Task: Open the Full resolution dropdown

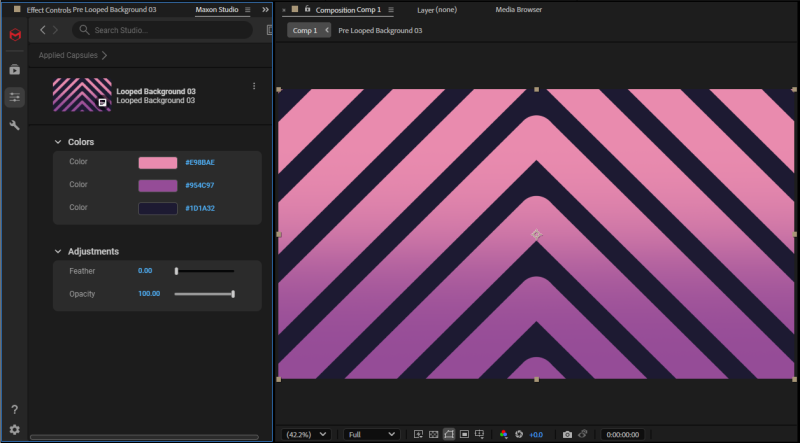Action: point(370,435)
